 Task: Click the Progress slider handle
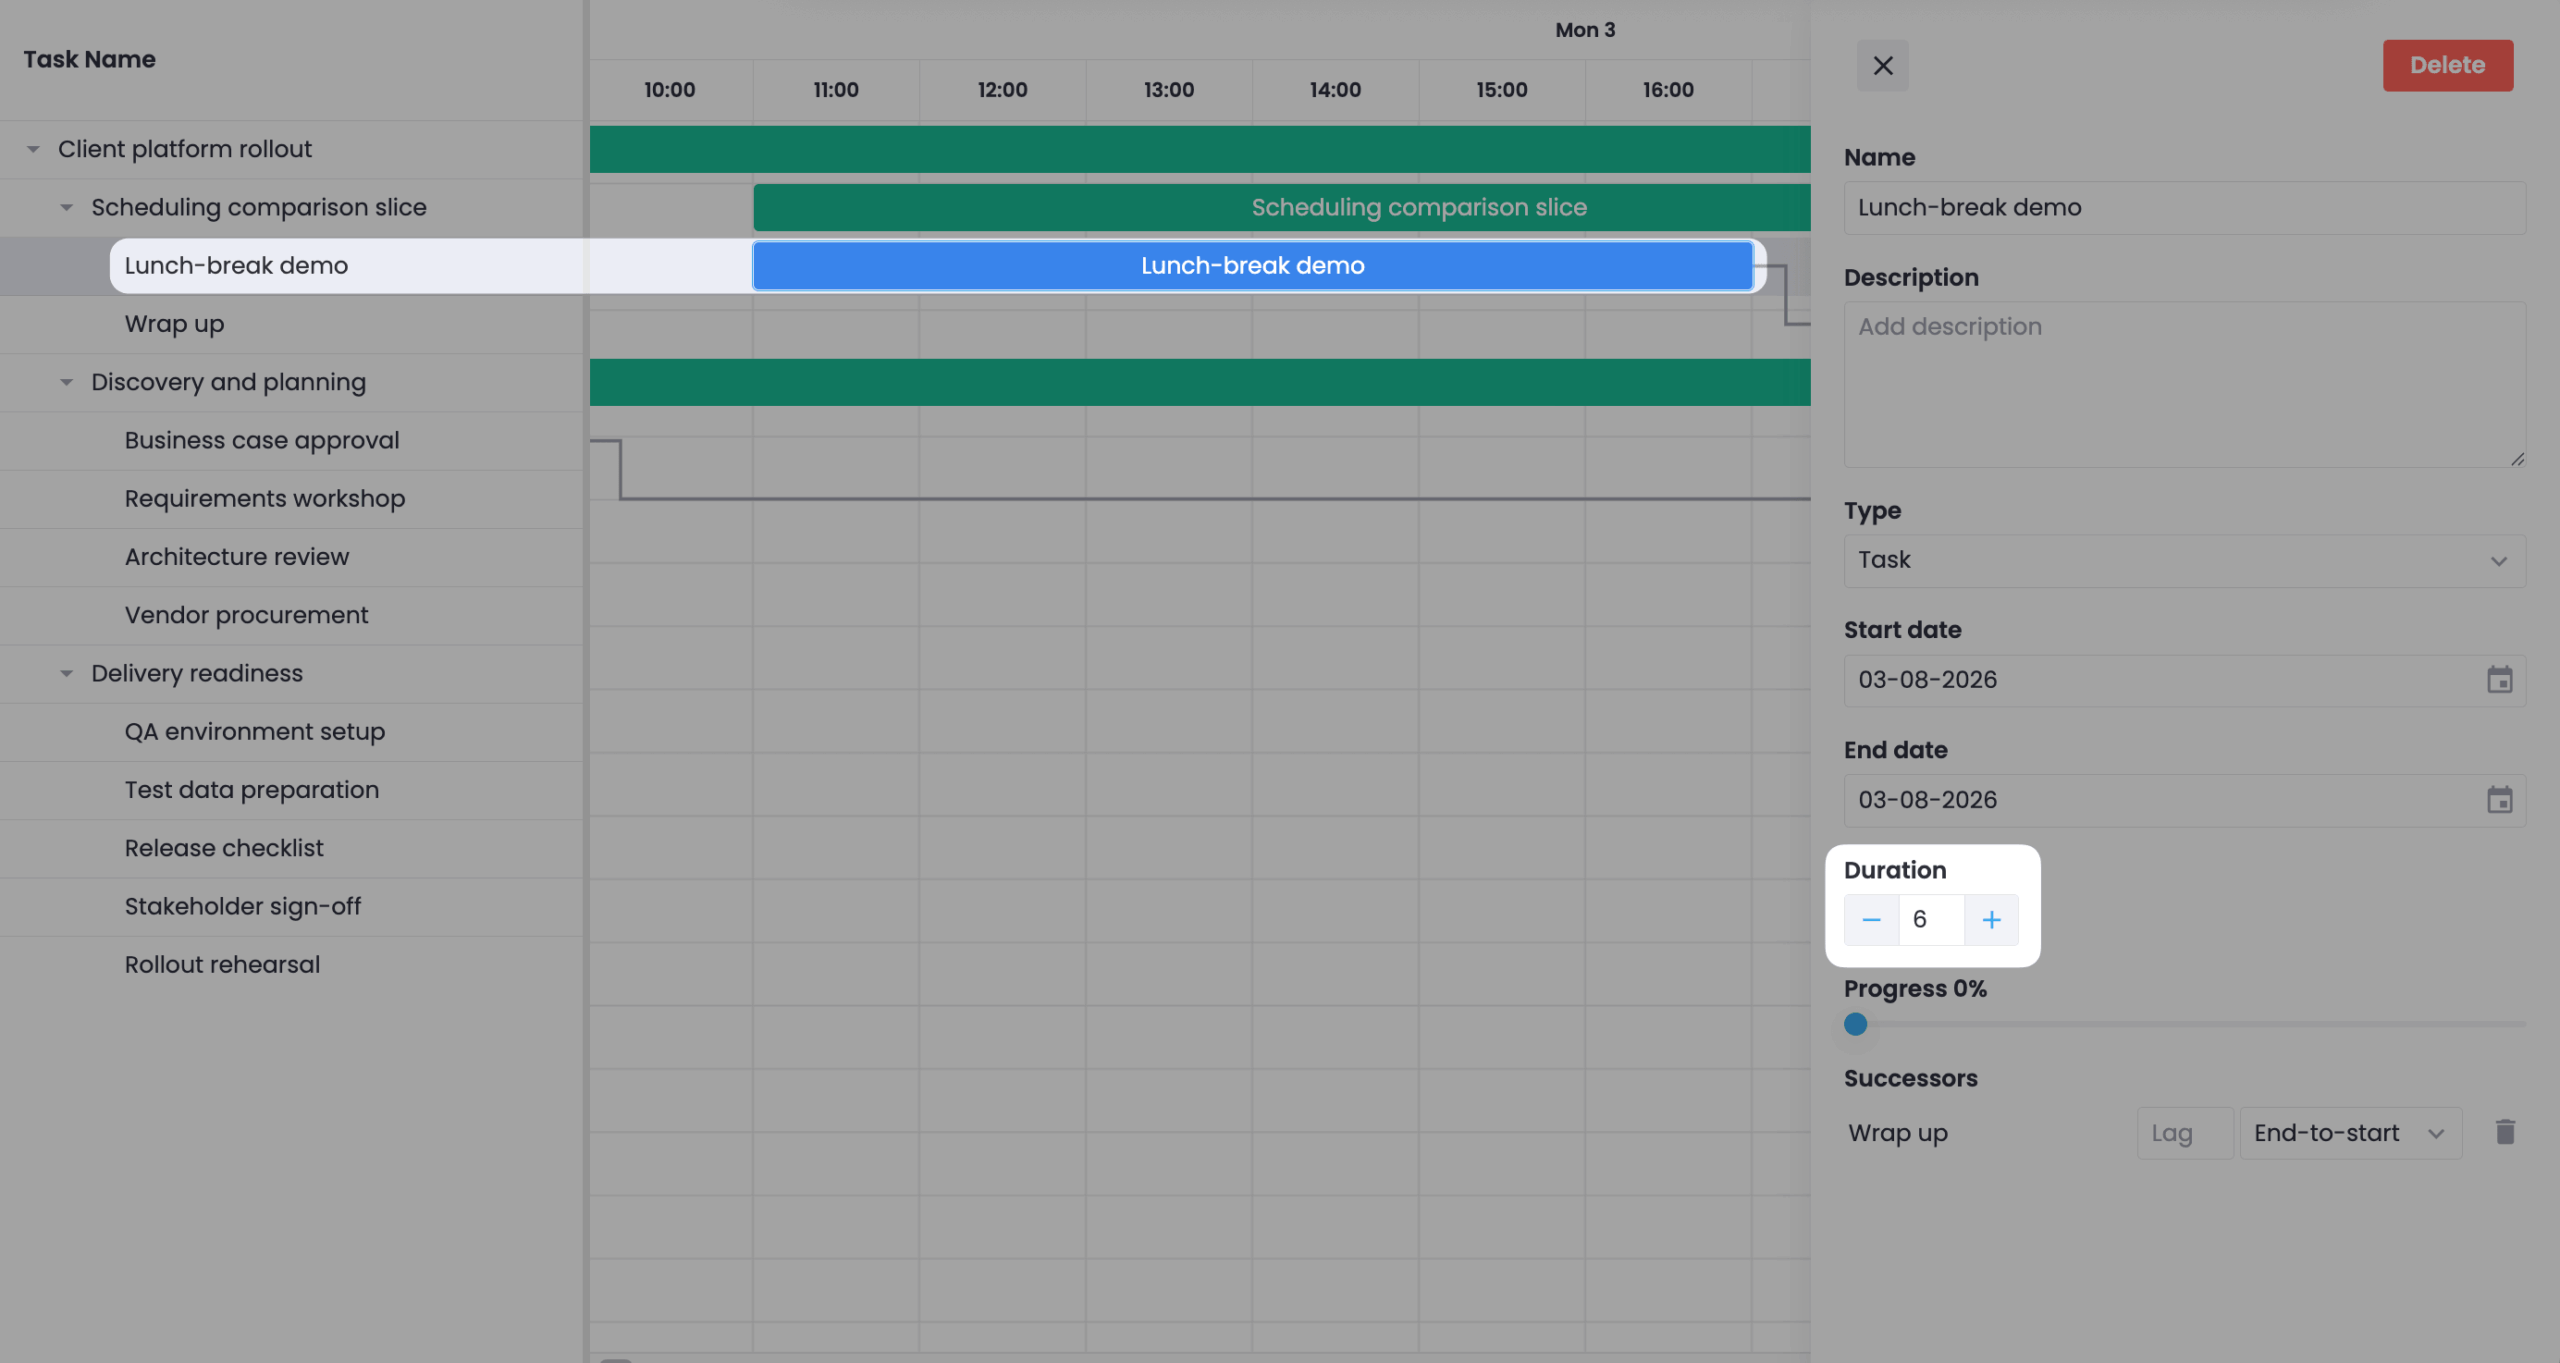point(1855,1023)
